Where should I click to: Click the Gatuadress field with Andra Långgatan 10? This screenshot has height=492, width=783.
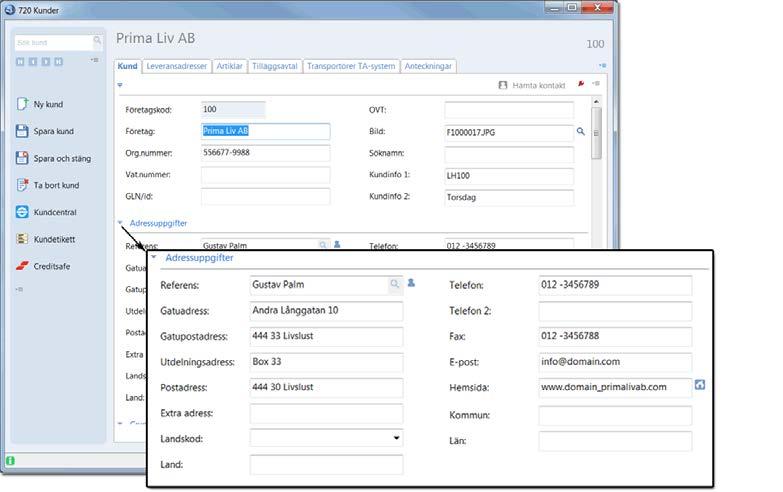point(326,311)
